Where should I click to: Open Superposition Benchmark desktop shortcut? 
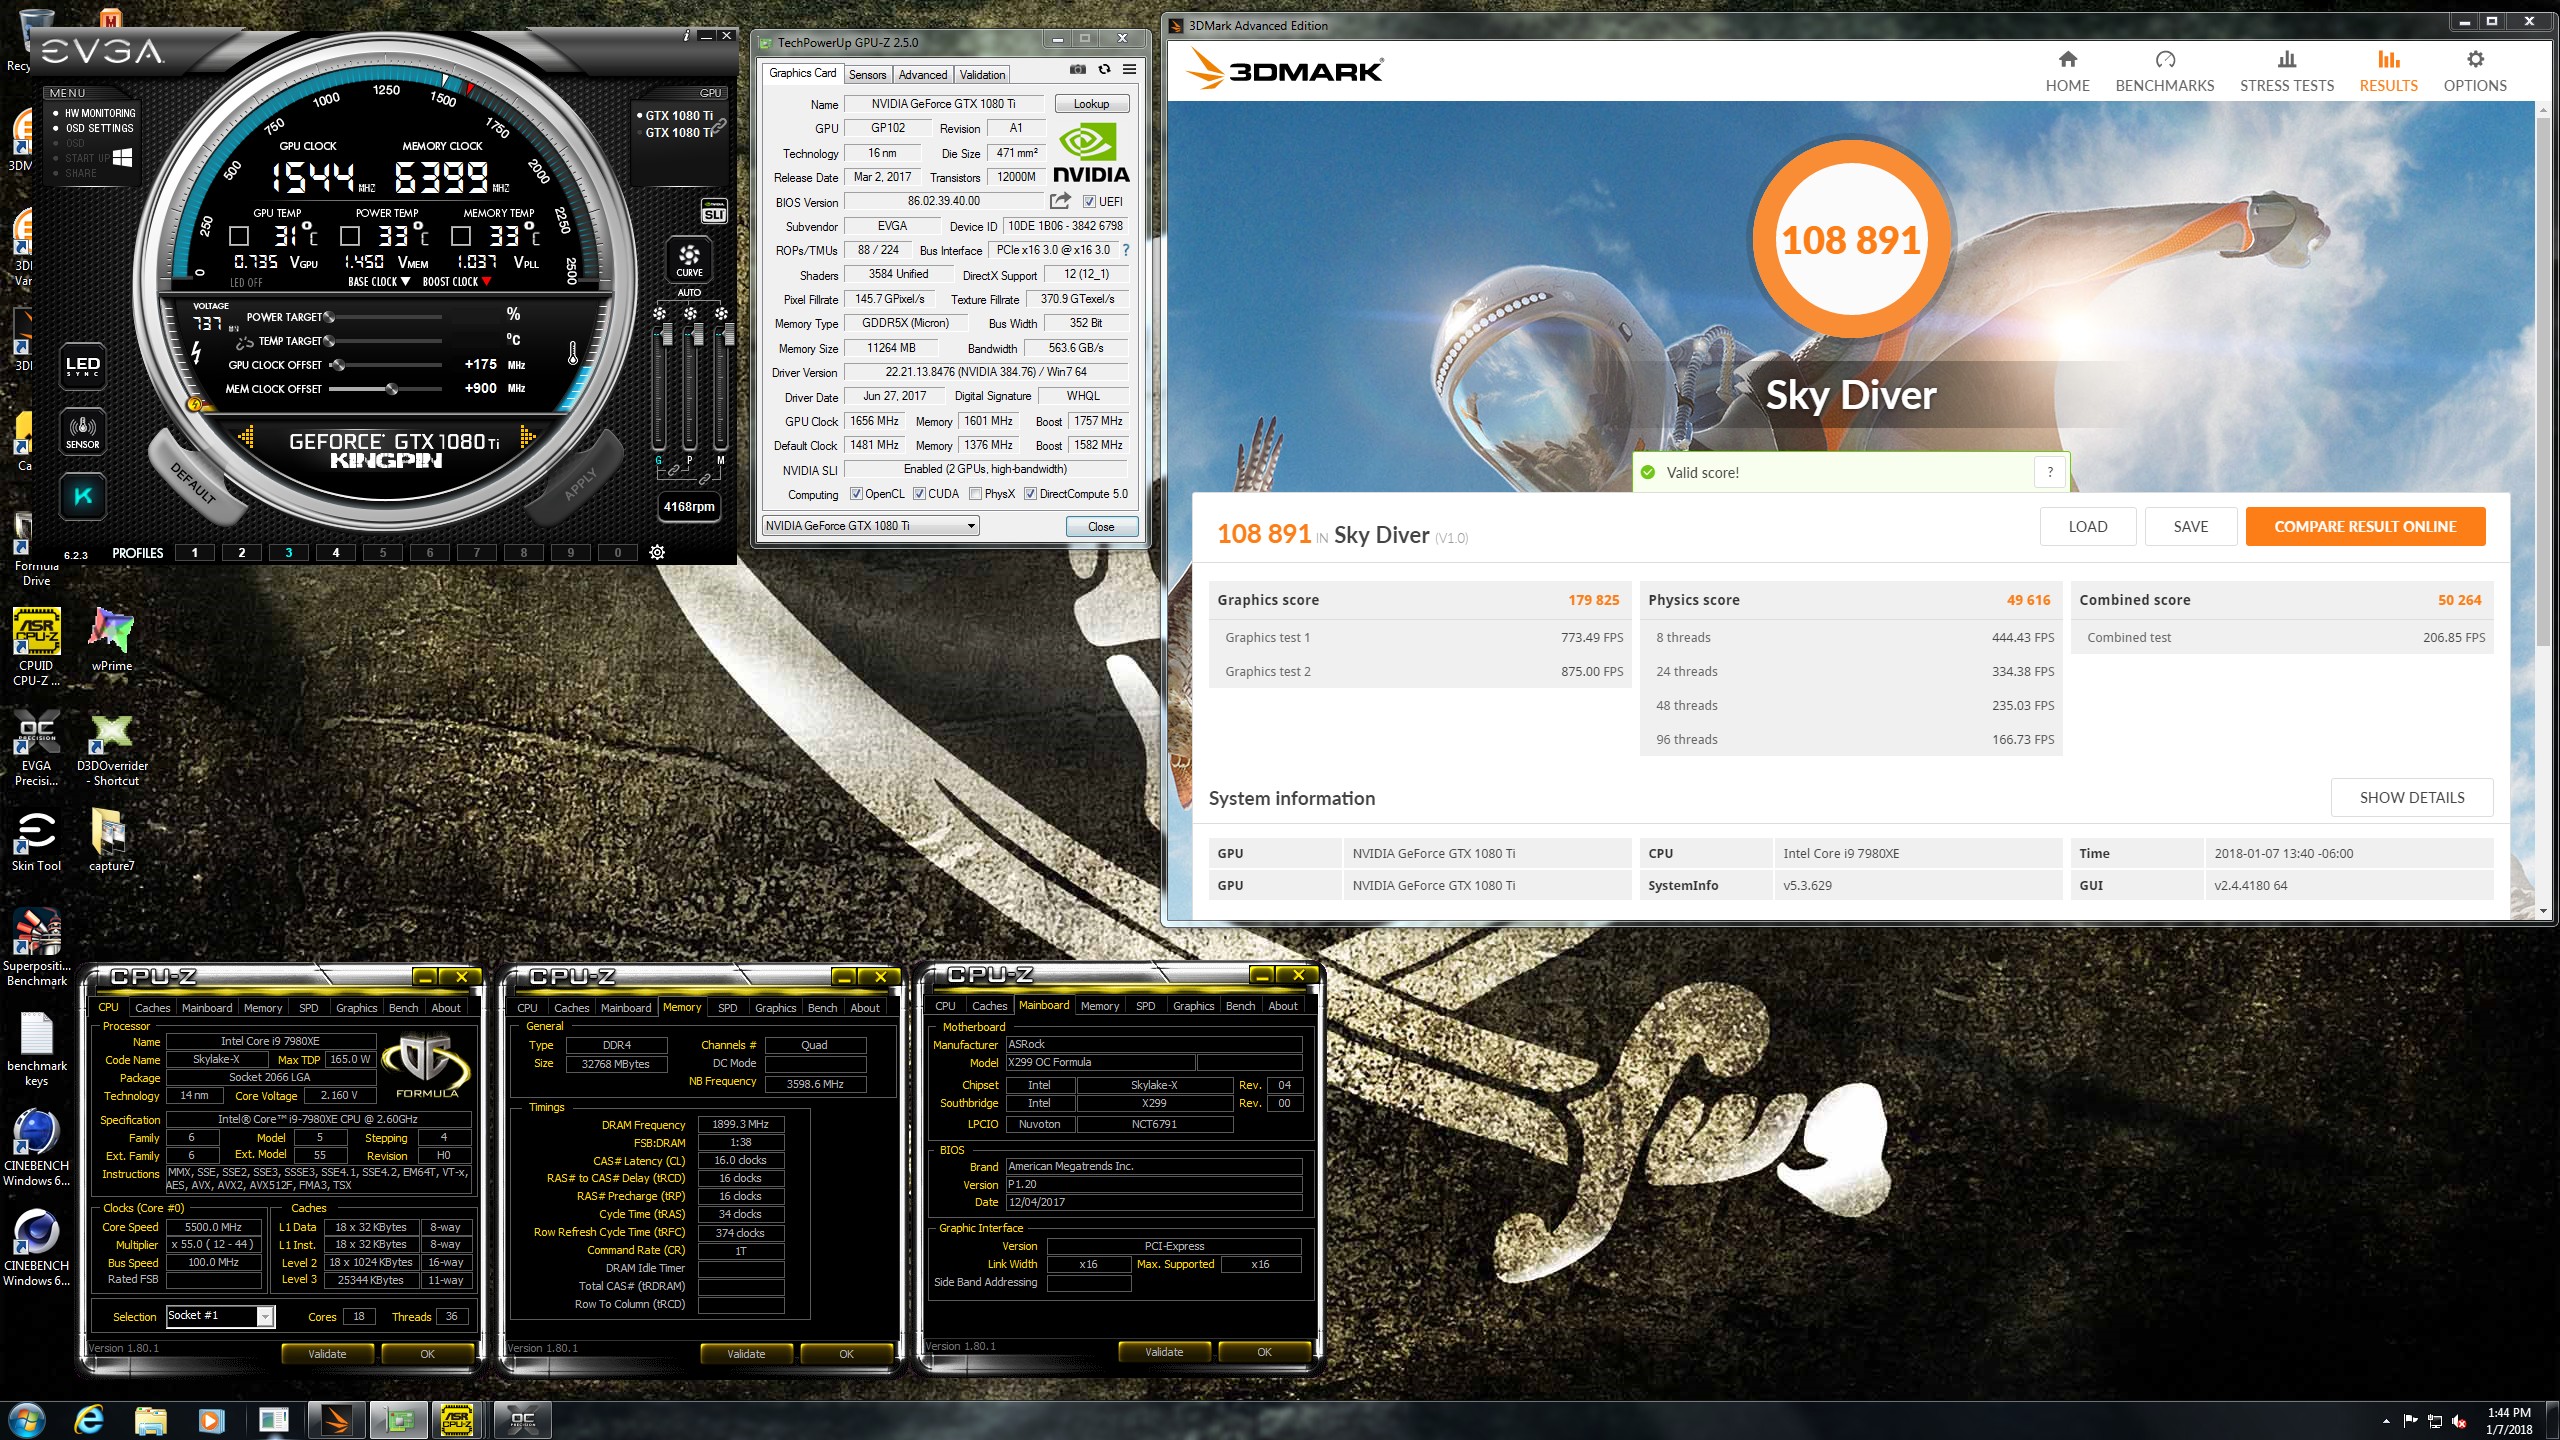tap(36, 948)
